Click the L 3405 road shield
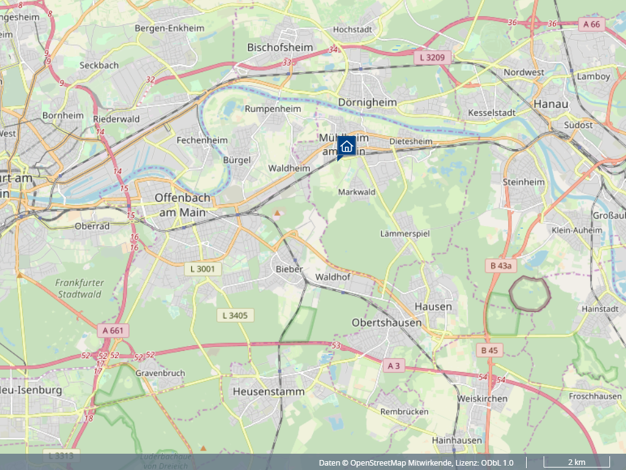 tap(235, 315)
